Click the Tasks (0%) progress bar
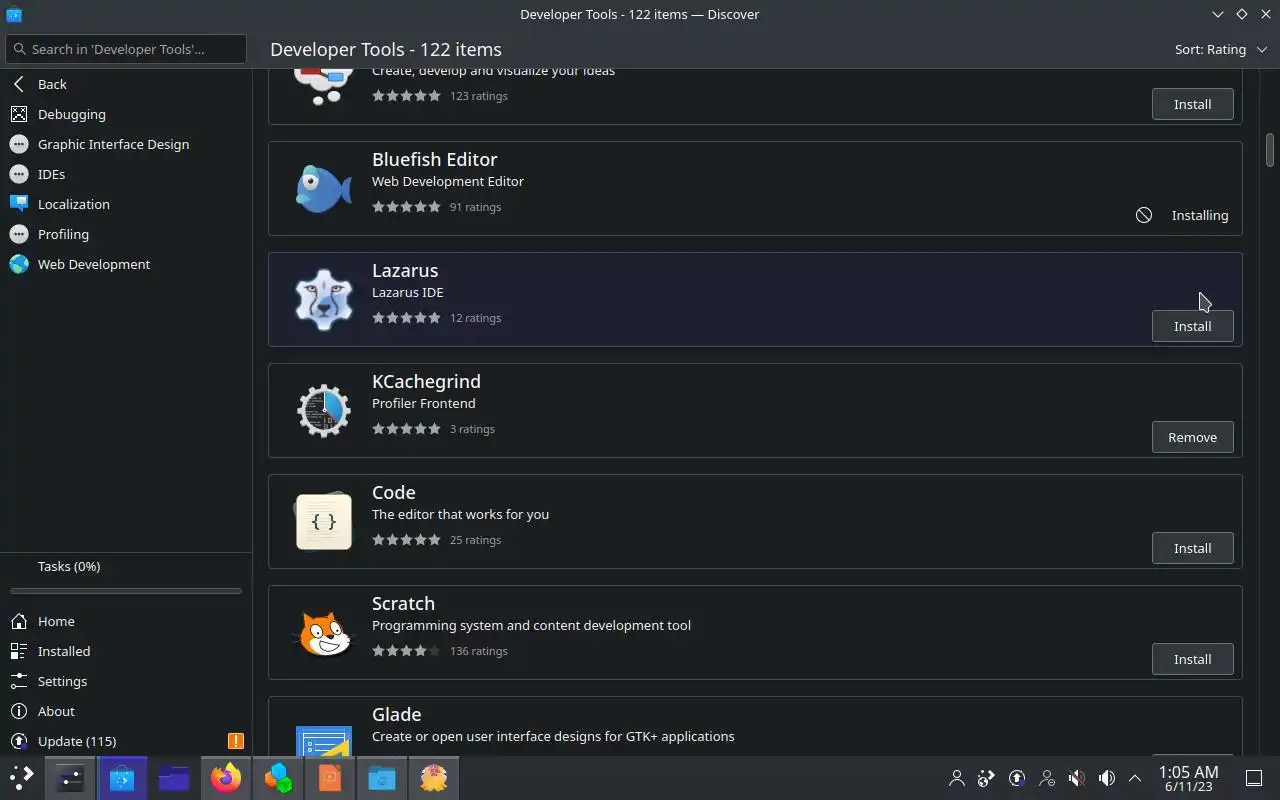This screenshot has height=800, width=1280. tap(126, 591)
